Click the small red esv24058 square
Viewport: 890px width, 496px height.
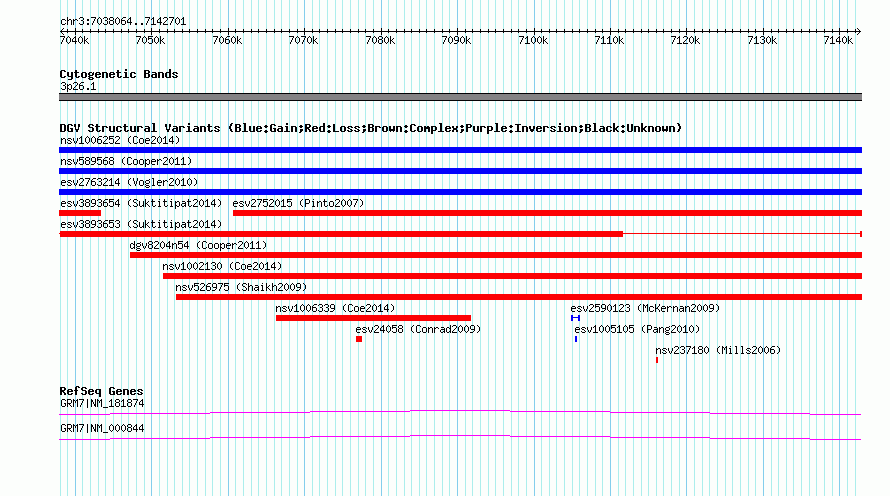359,339
